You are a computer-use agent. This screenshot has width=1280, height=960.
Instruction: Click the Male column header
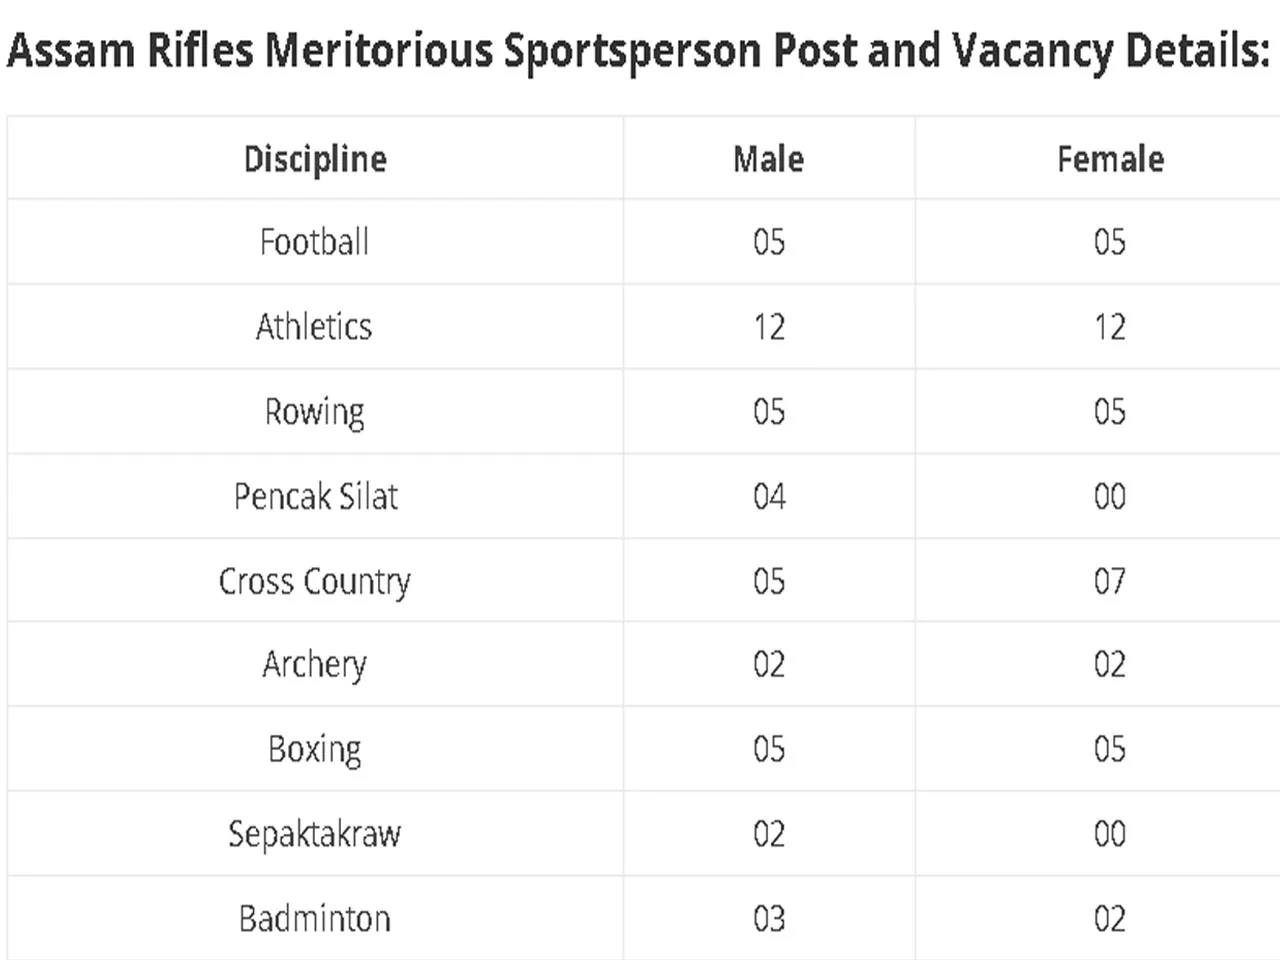pyautogui.click(x=768, y=159)
